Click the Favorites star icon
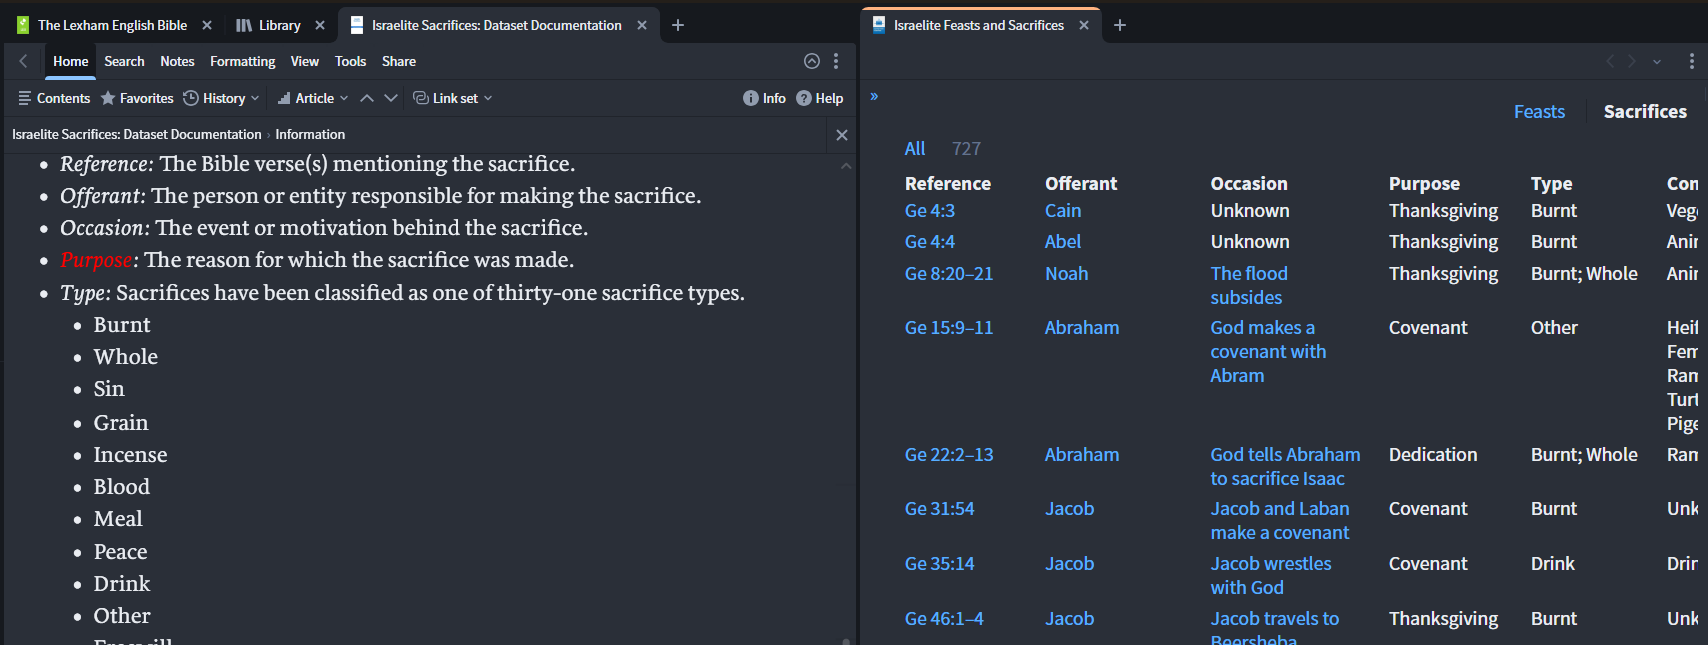This screenshot has width=1708, height=645. click(x=108, y=98)
